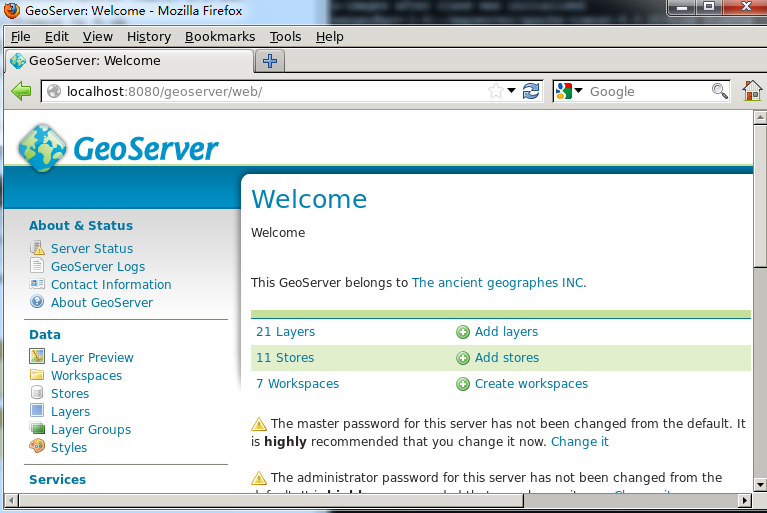Open the Styles link
The width and height of the screenshot is (767, 513).
click(x=69, y=447)
